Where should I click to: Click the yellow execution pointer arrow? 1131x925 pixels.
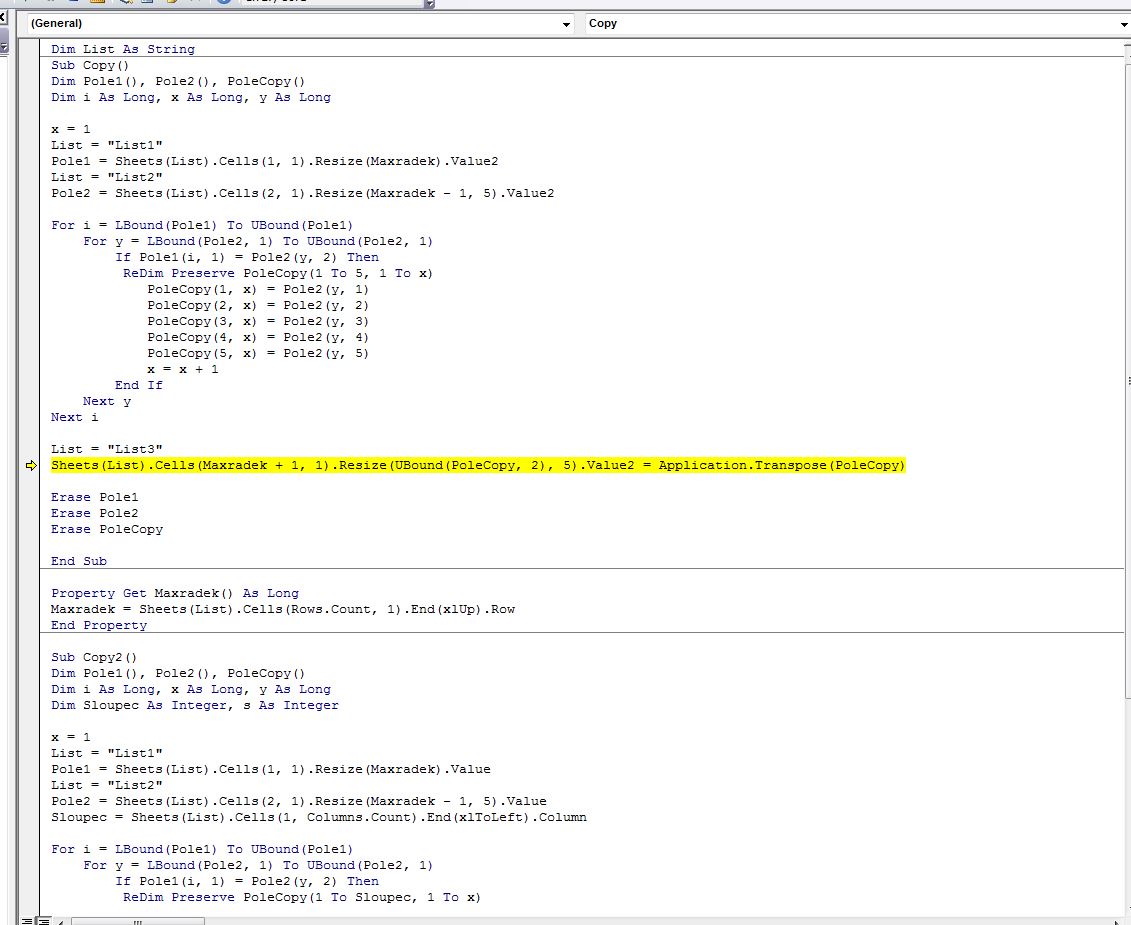[30, 466]
